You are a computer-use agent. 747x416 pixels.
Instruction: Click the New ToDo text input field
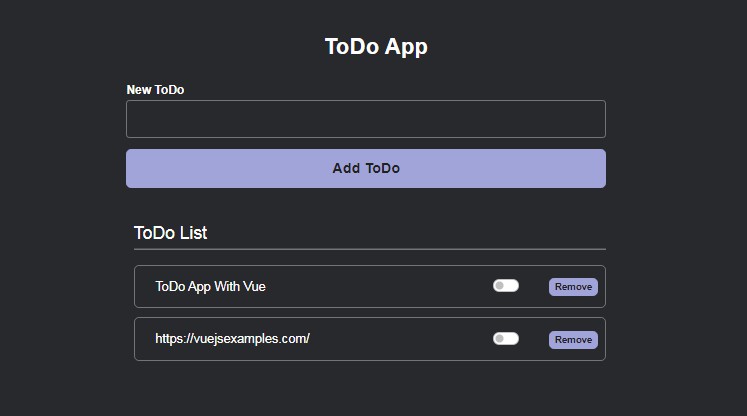click(365, 119)
